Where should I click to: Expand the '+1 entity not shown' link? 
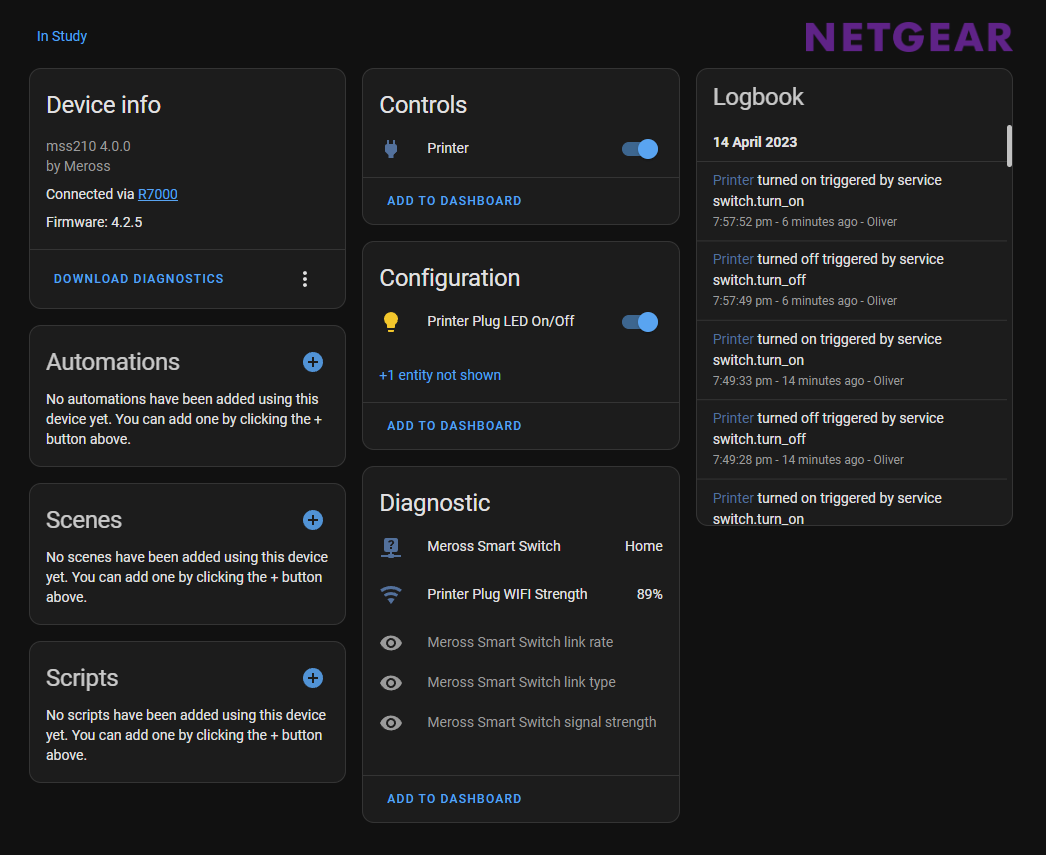click(x=440, y=375)
